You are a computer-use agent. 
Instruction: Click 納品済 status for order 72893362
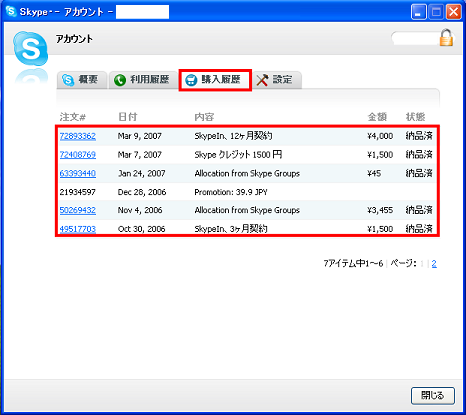(419, 136)
